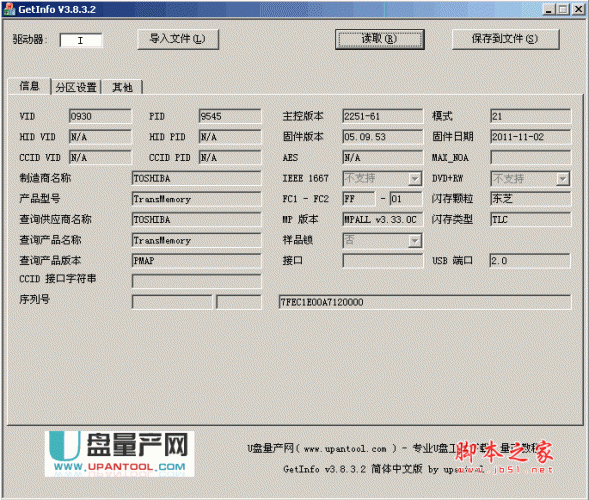Click the 查询产品版本 field showing PMAP

point(196,261)
